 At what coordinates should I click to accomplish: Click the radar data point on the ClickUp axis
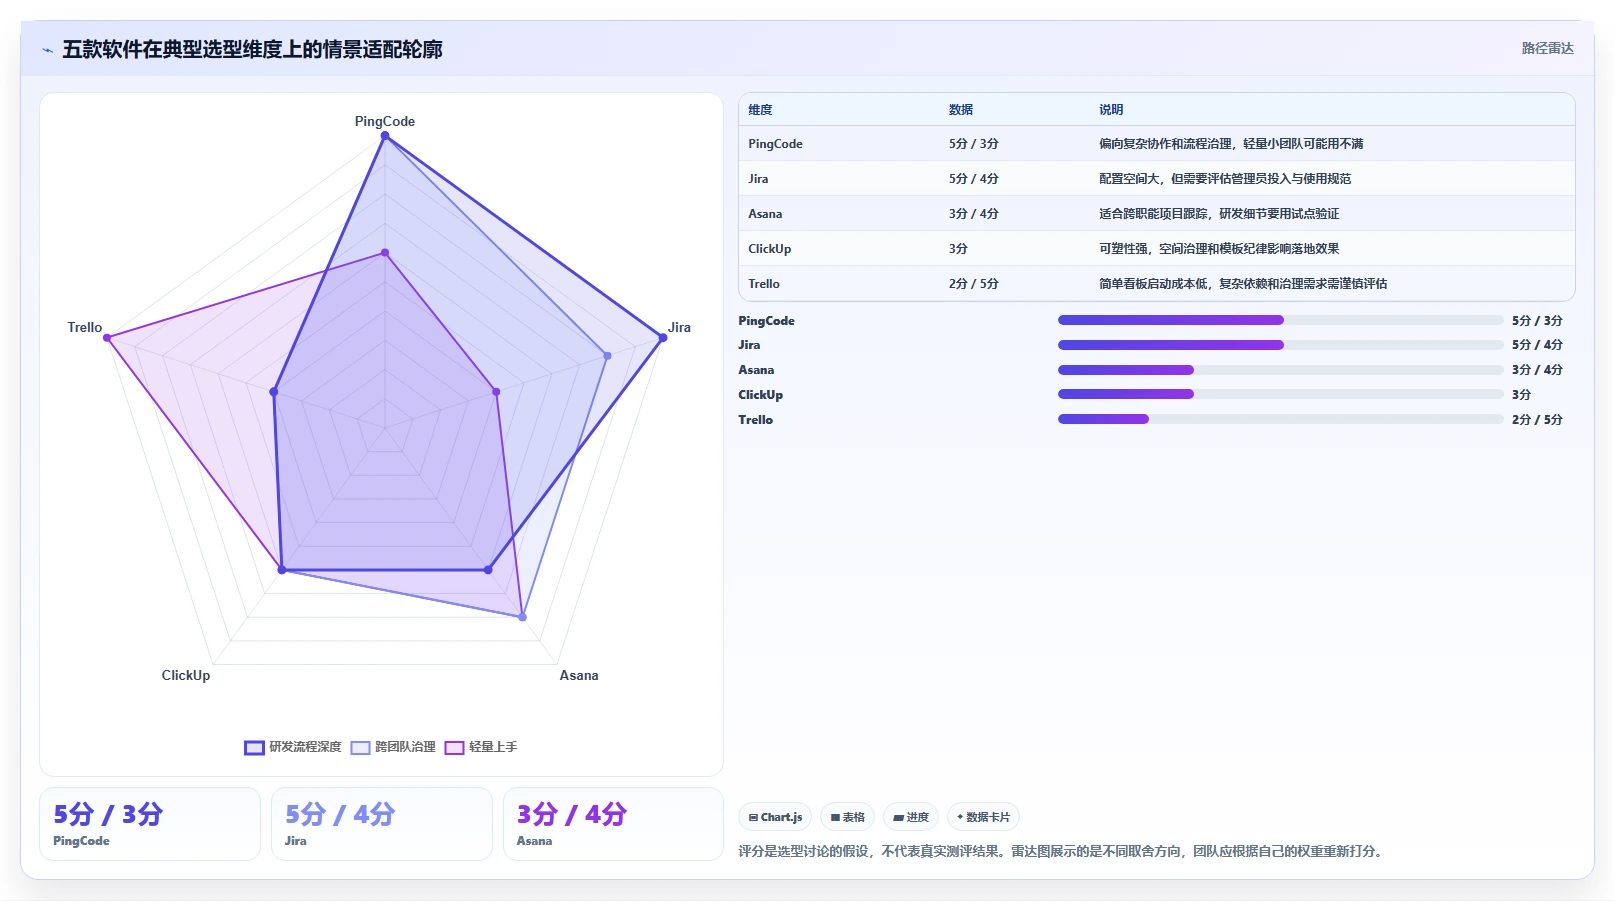[x=282, y=570]
